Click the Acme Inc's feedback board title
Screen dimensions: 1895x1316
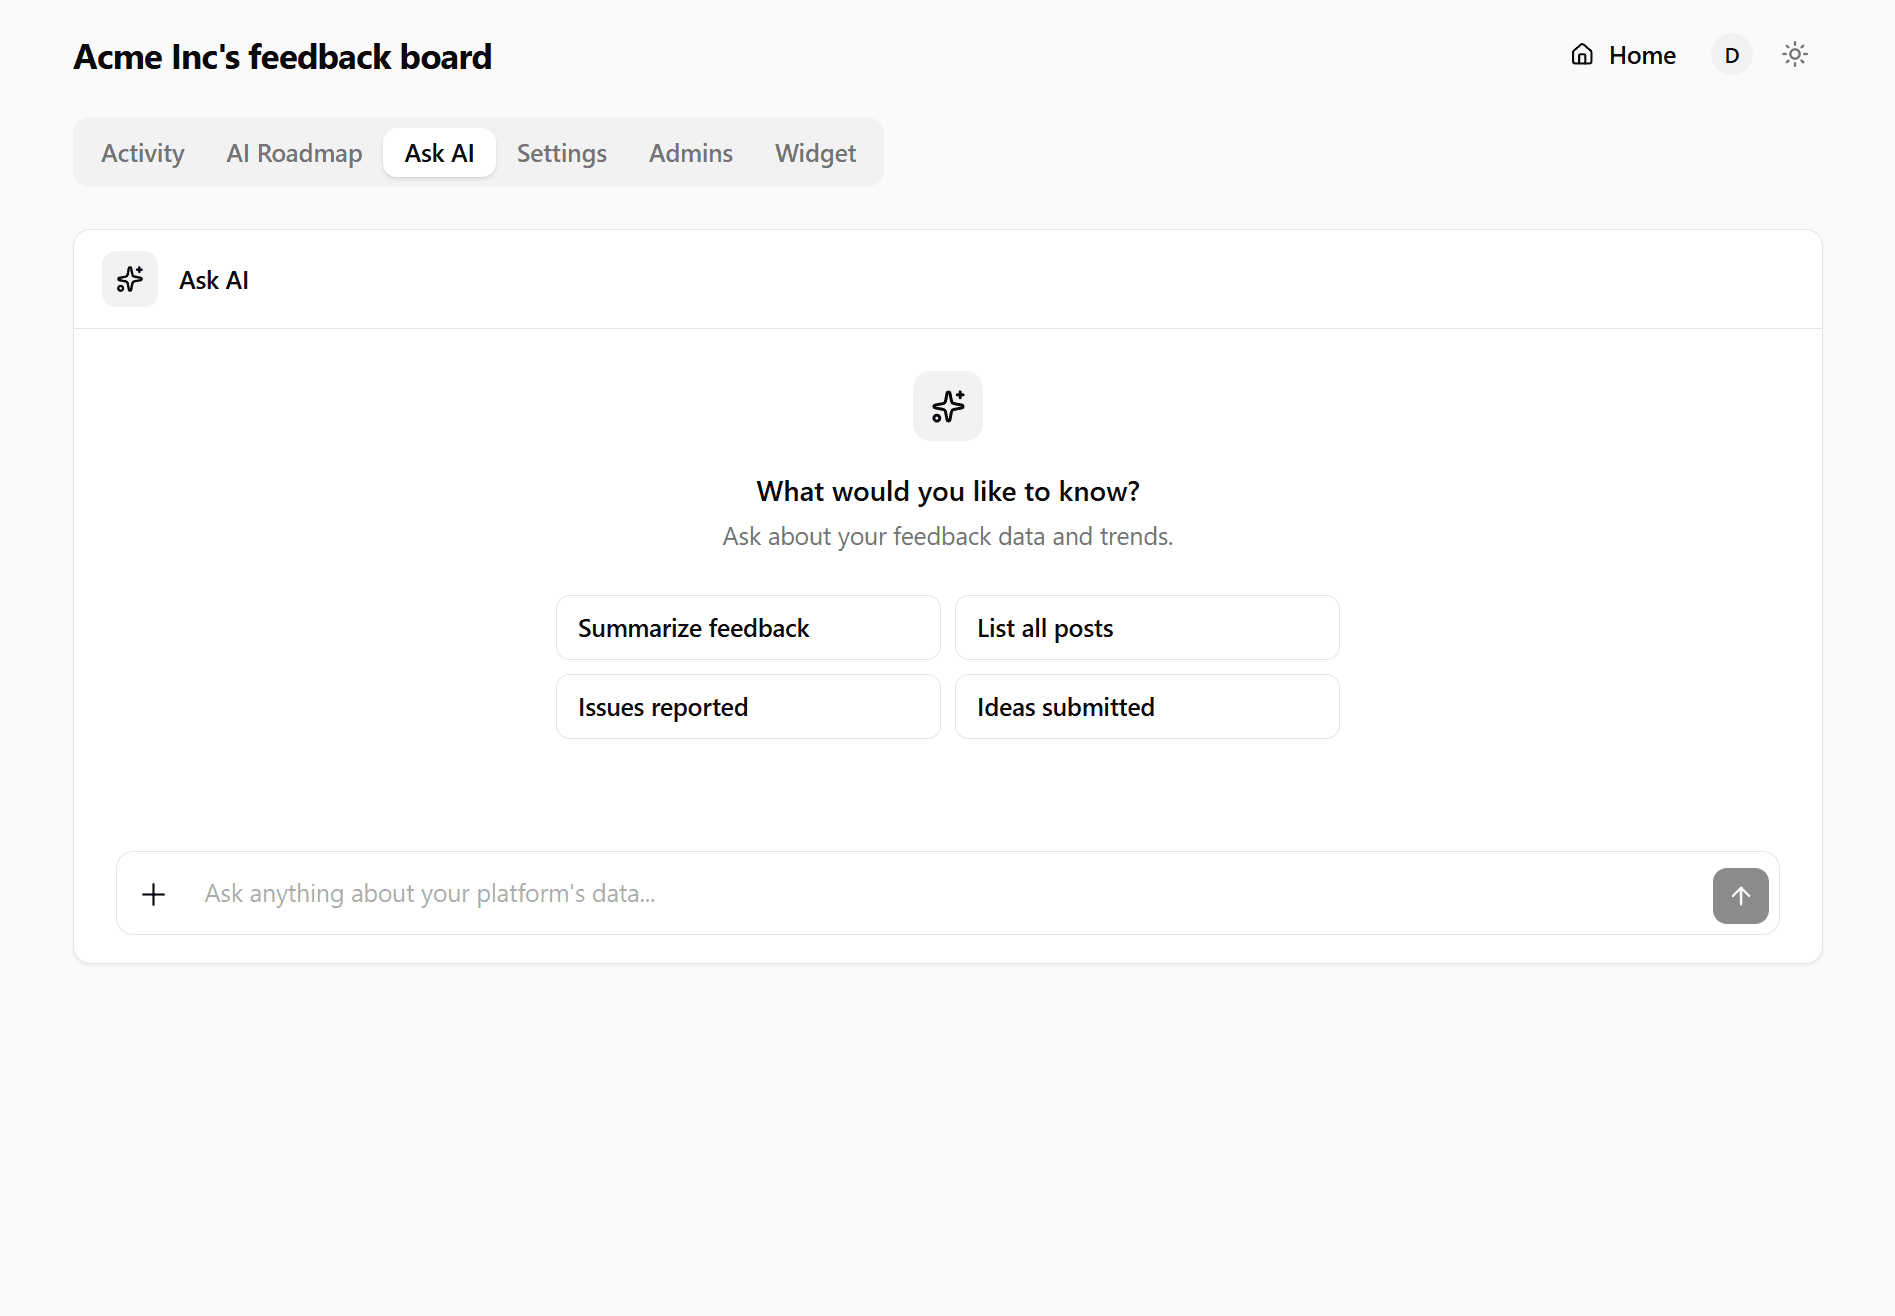click(x=282, y=57)
